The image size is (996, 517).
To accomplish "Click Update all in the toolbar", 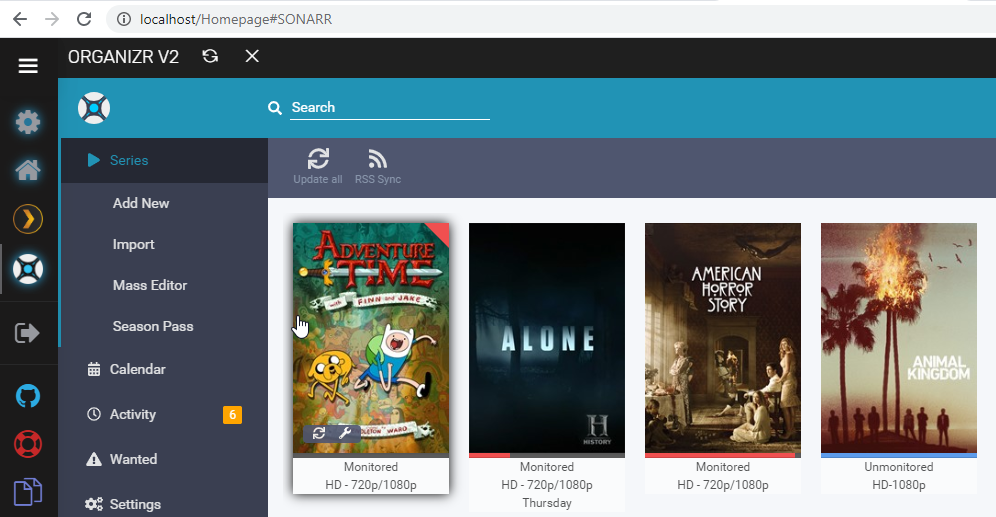I will point(318,166).
